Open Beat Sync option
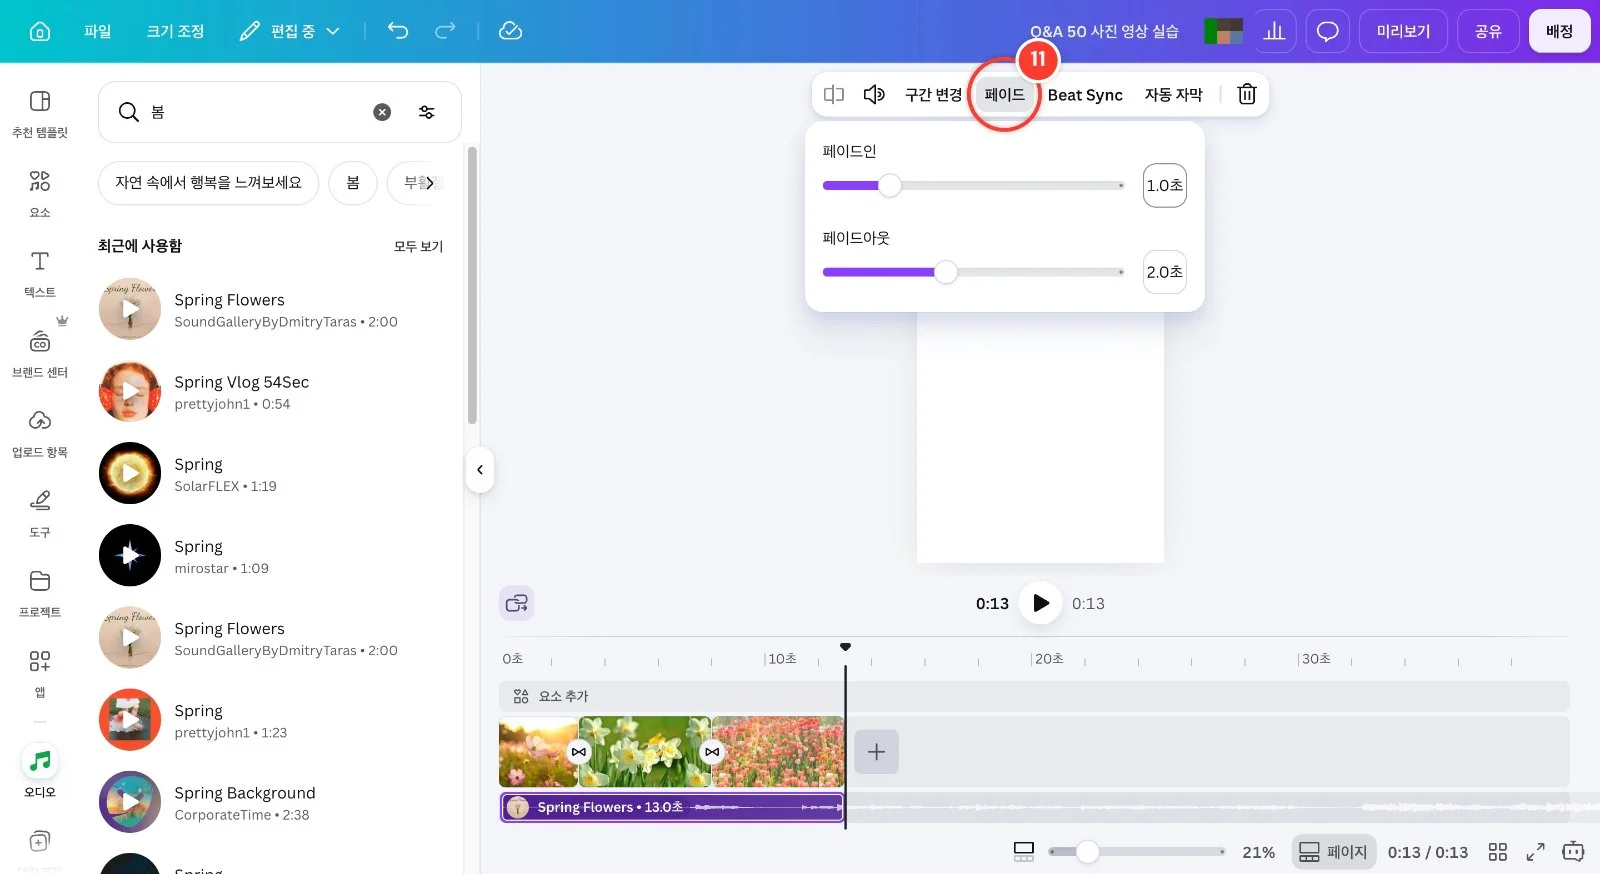This screenshot has width=1600, height=874. pos(1085,94)
